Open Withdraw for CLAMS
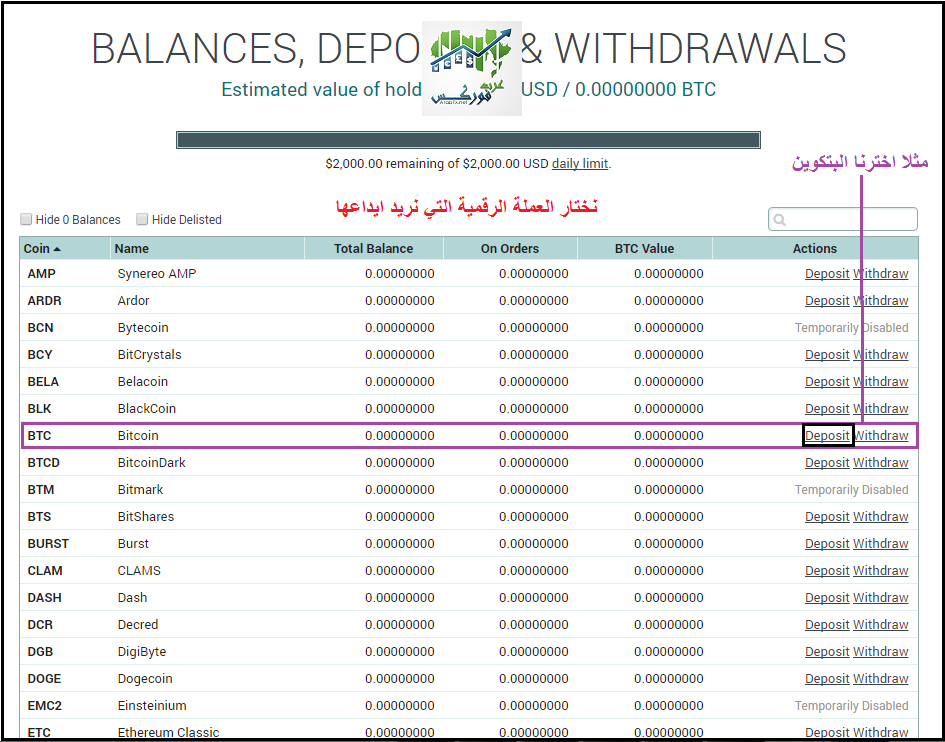 click(x=881, y=570)
